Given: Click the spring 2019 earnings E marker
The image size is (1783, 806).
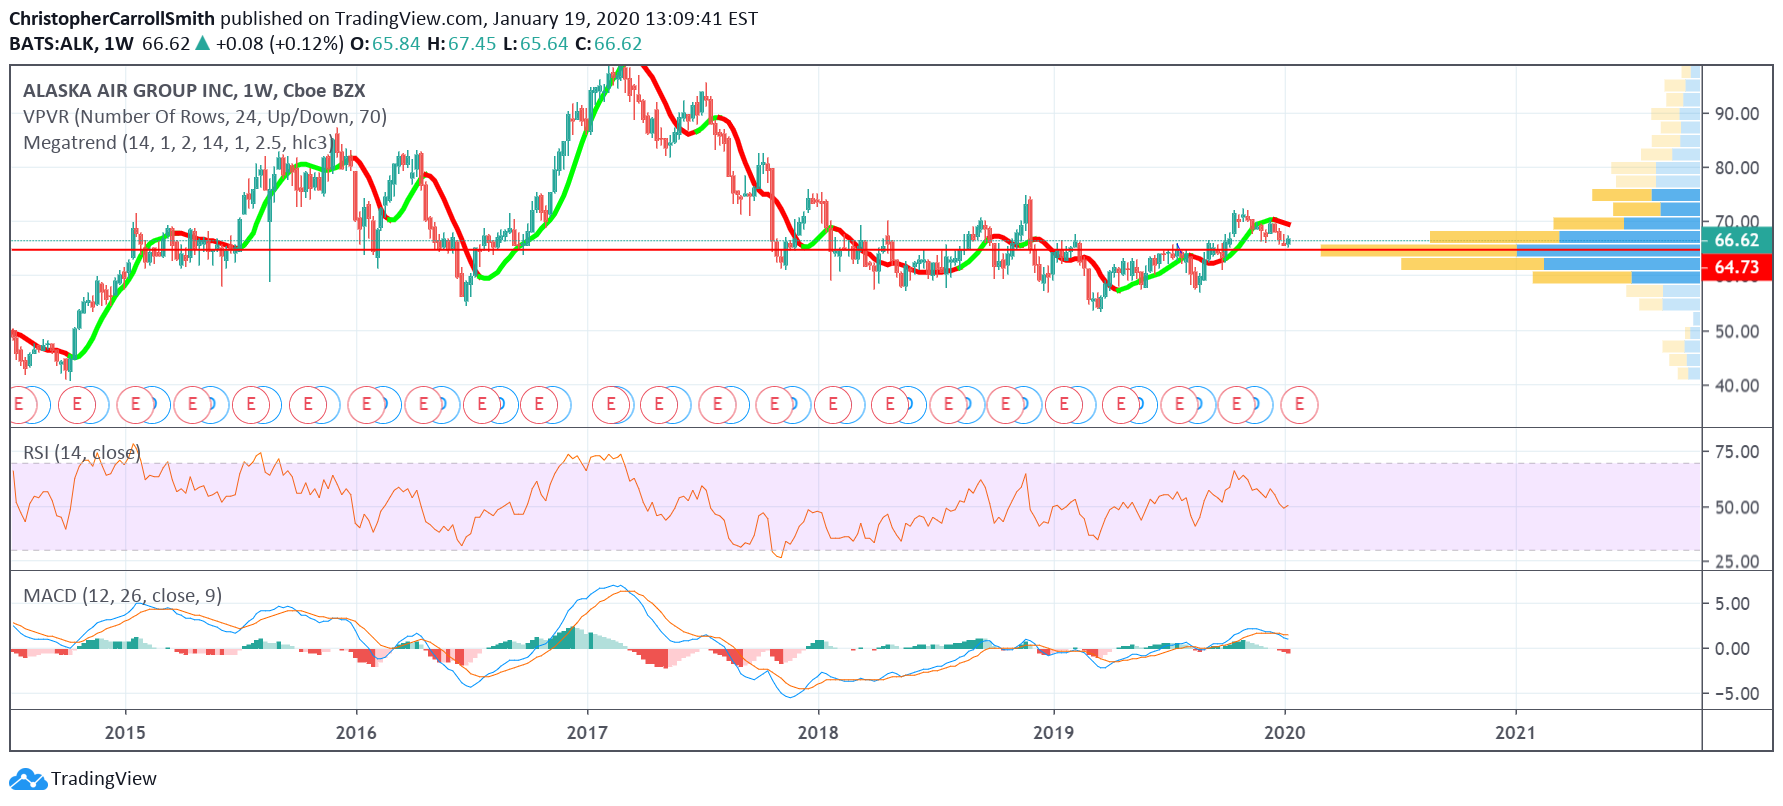Looking at the screenshot, I should pos(1121,405).
